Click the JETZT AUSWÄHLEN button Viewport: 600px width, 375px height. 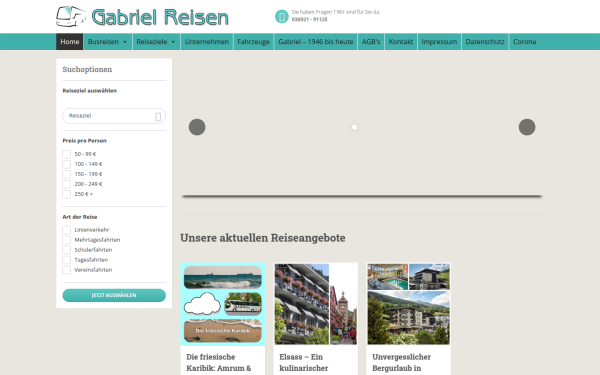[x=114, y=295]
